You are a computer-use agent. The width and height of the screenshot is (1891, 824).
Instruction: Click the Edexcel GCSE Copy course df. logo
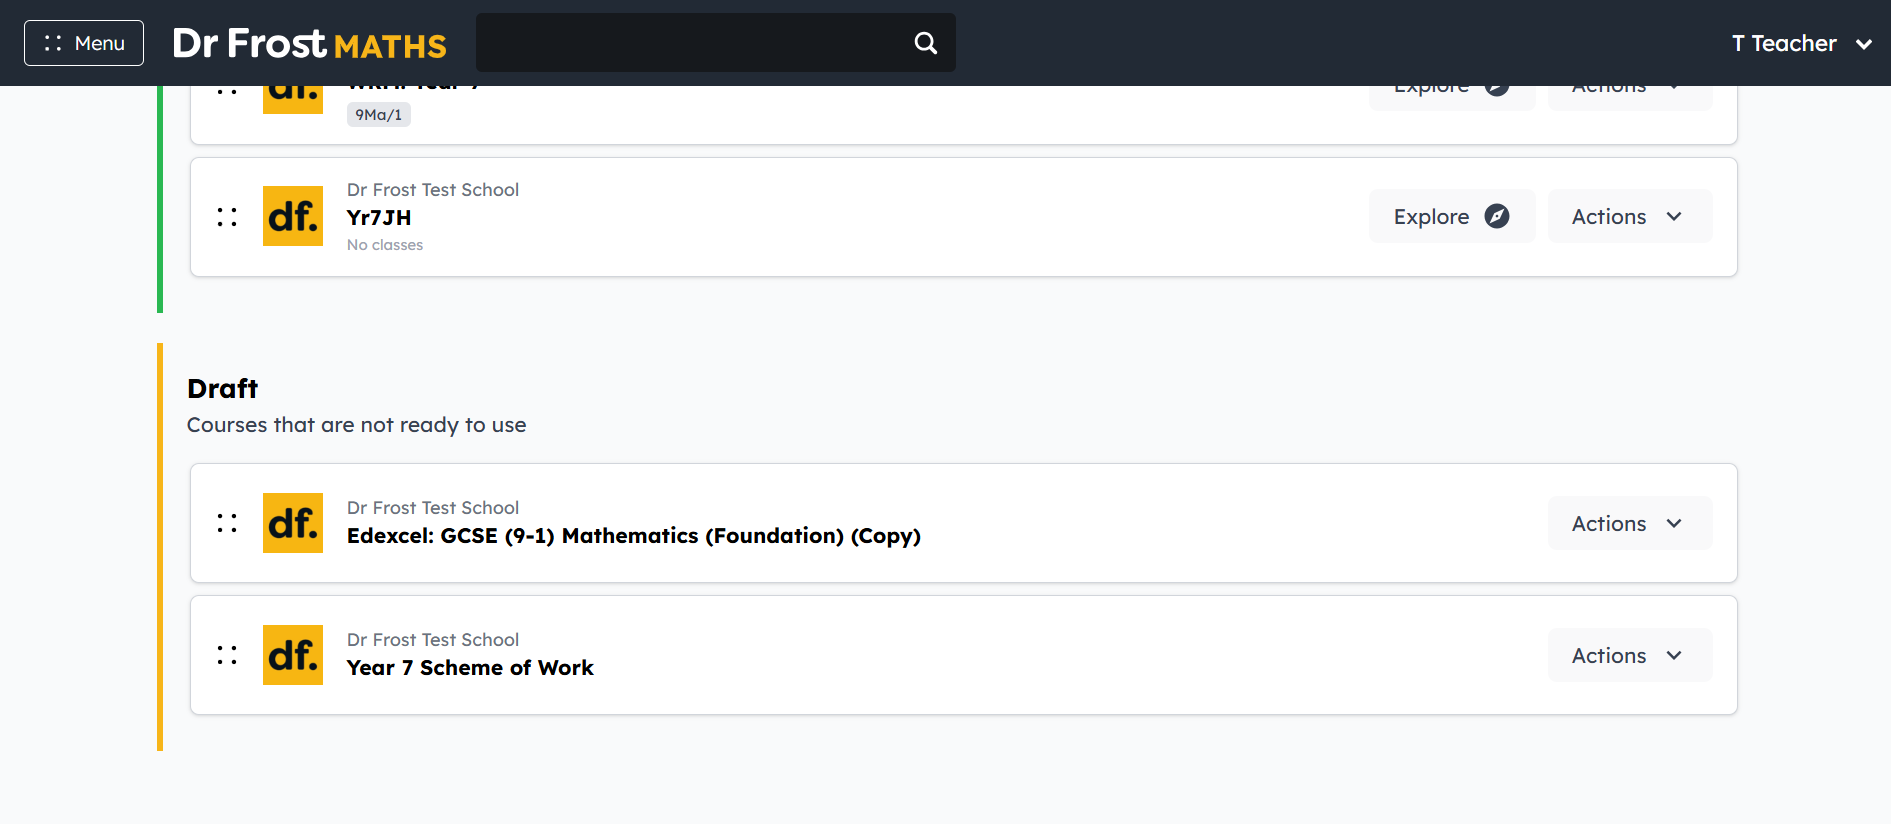click(293, 523)
